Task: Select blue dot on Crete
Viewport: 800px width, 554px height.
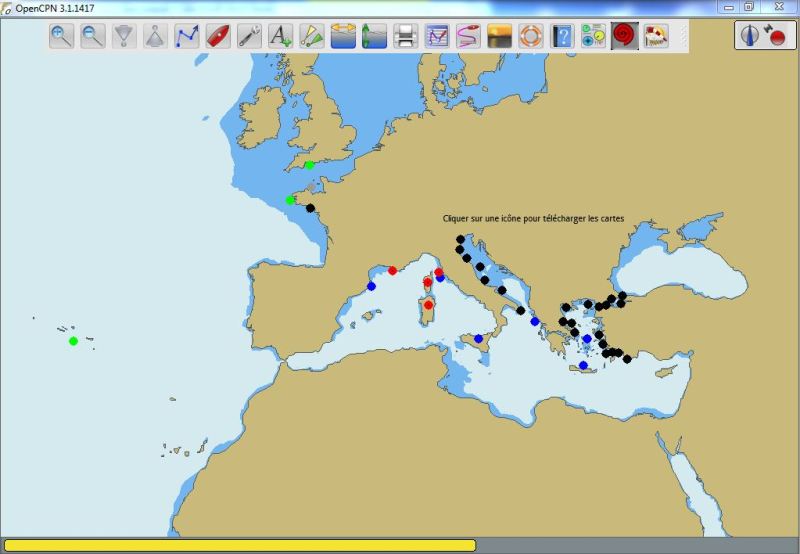Action: tap(584, 365)
